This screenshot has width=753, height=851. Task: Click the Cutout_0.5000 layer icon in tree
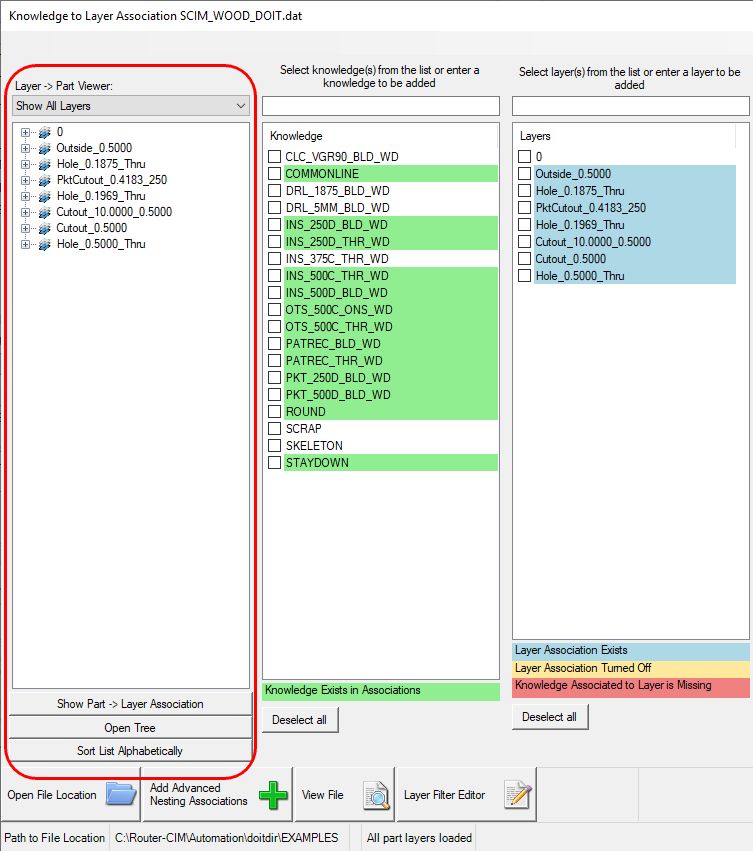44,228
